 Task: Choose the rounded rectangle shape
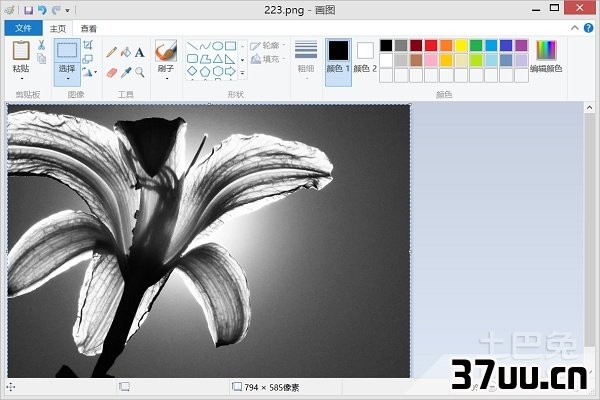click(x=192, y=59)
